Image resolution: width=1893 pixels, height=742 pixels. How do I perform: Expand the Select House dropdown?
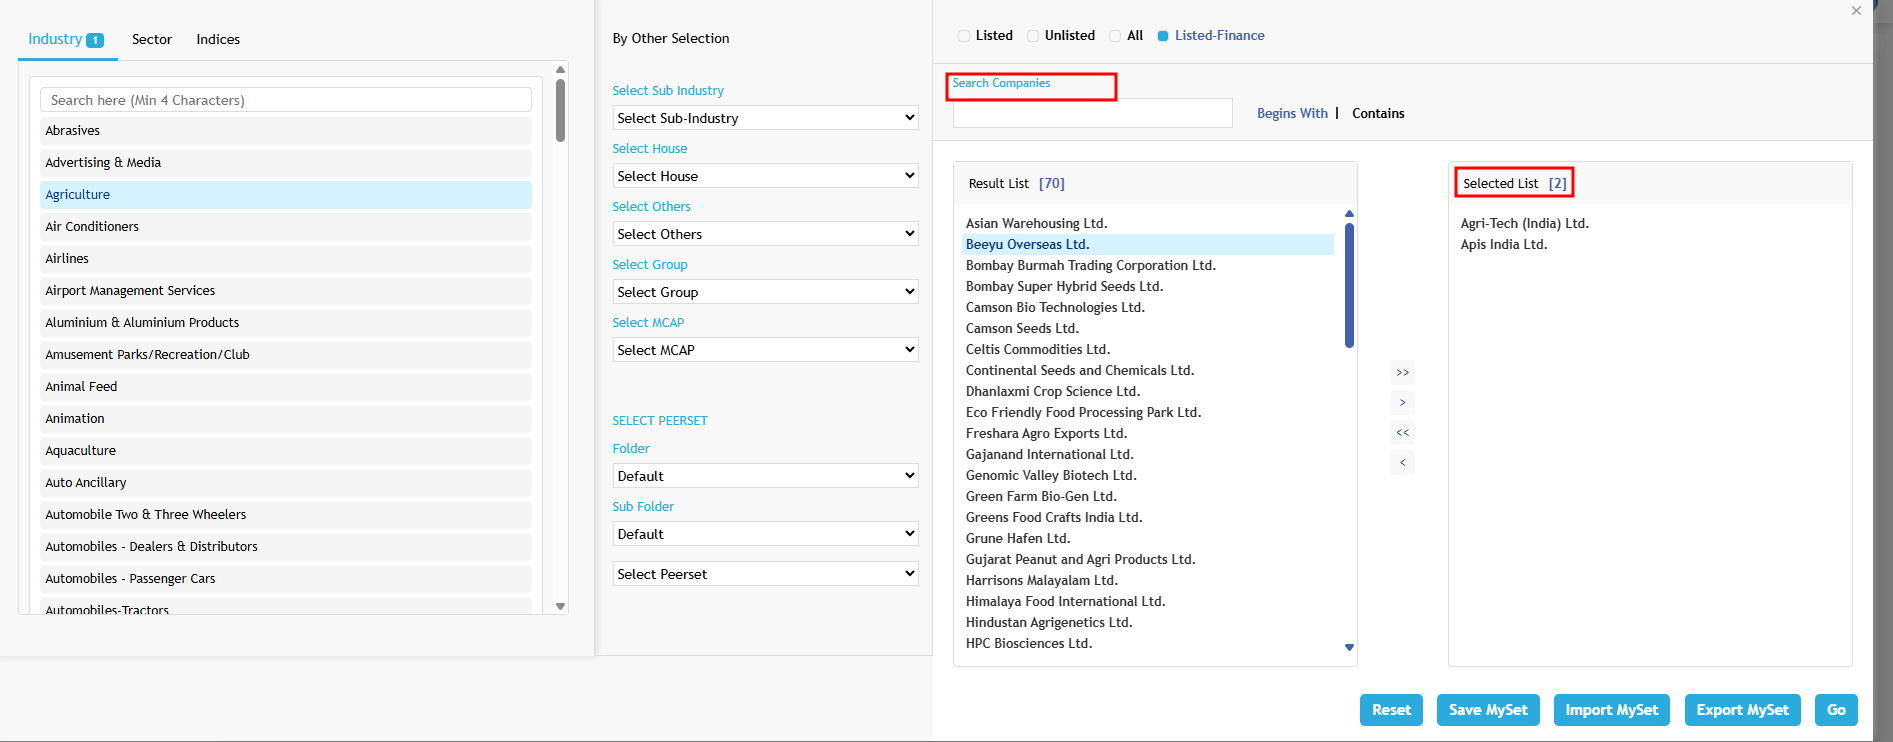(765, 176)
